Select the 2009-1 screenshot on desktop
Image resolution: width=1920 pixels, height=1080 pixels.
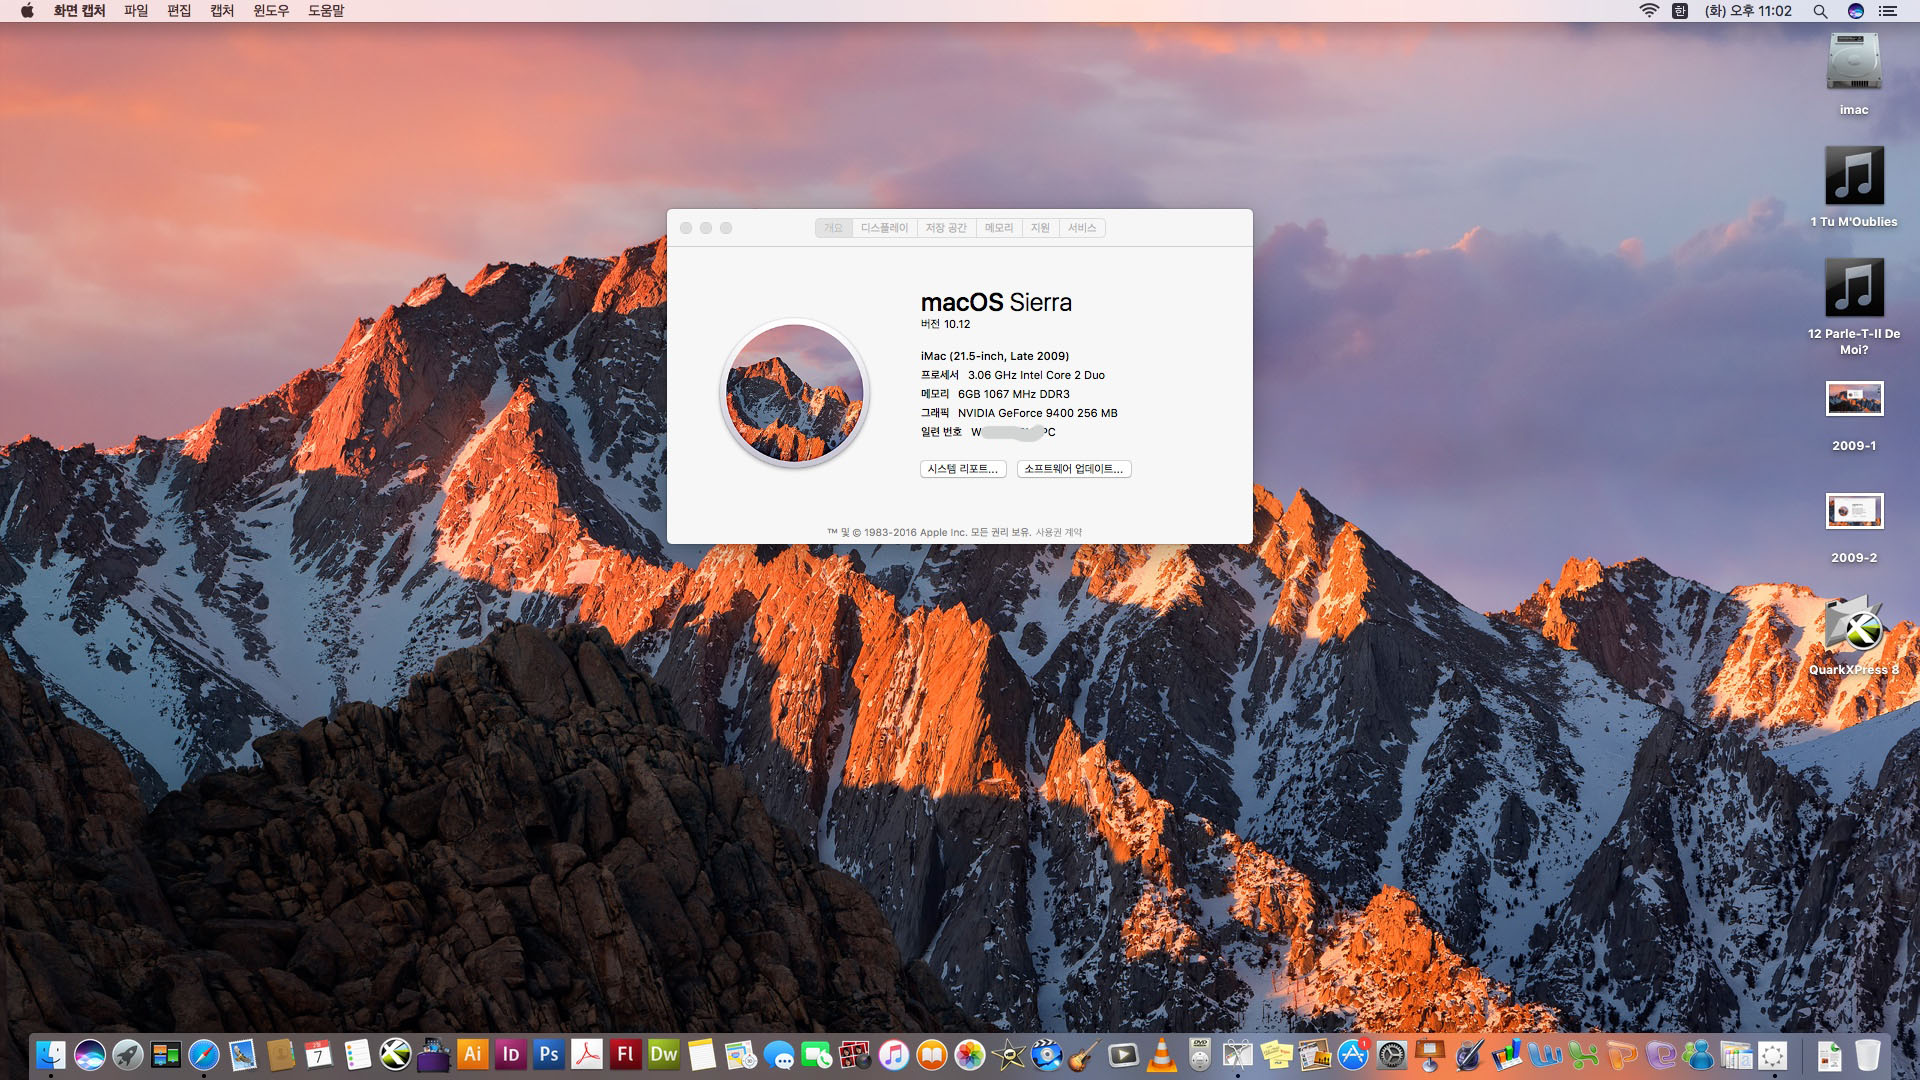(x=1854, y=400)
